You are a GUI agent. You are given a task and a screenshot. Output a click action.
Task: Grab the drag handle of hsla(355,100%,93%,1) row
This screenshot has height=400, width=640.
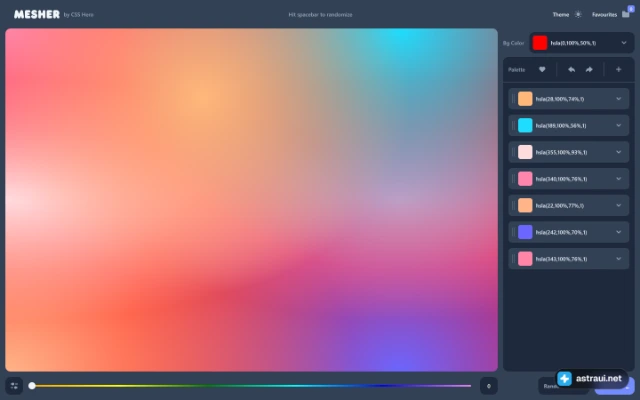513,152
